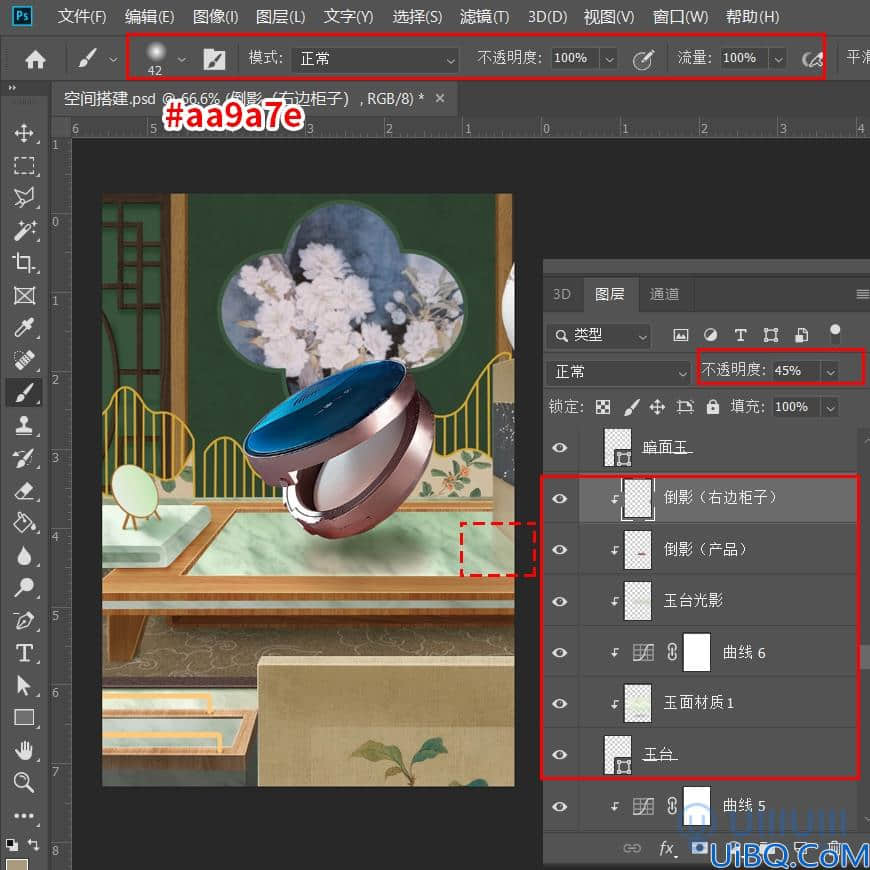
Task: Select the Polygonal Lasso tool
Action: [x=24, y=197]
